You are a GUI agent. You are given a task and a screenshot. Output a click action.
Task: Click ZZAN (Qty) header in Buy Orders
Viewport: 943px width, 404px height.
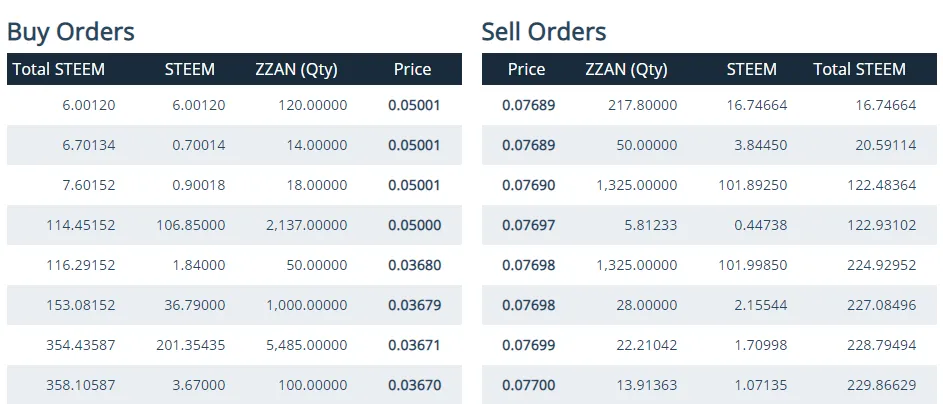coord(296,69)
